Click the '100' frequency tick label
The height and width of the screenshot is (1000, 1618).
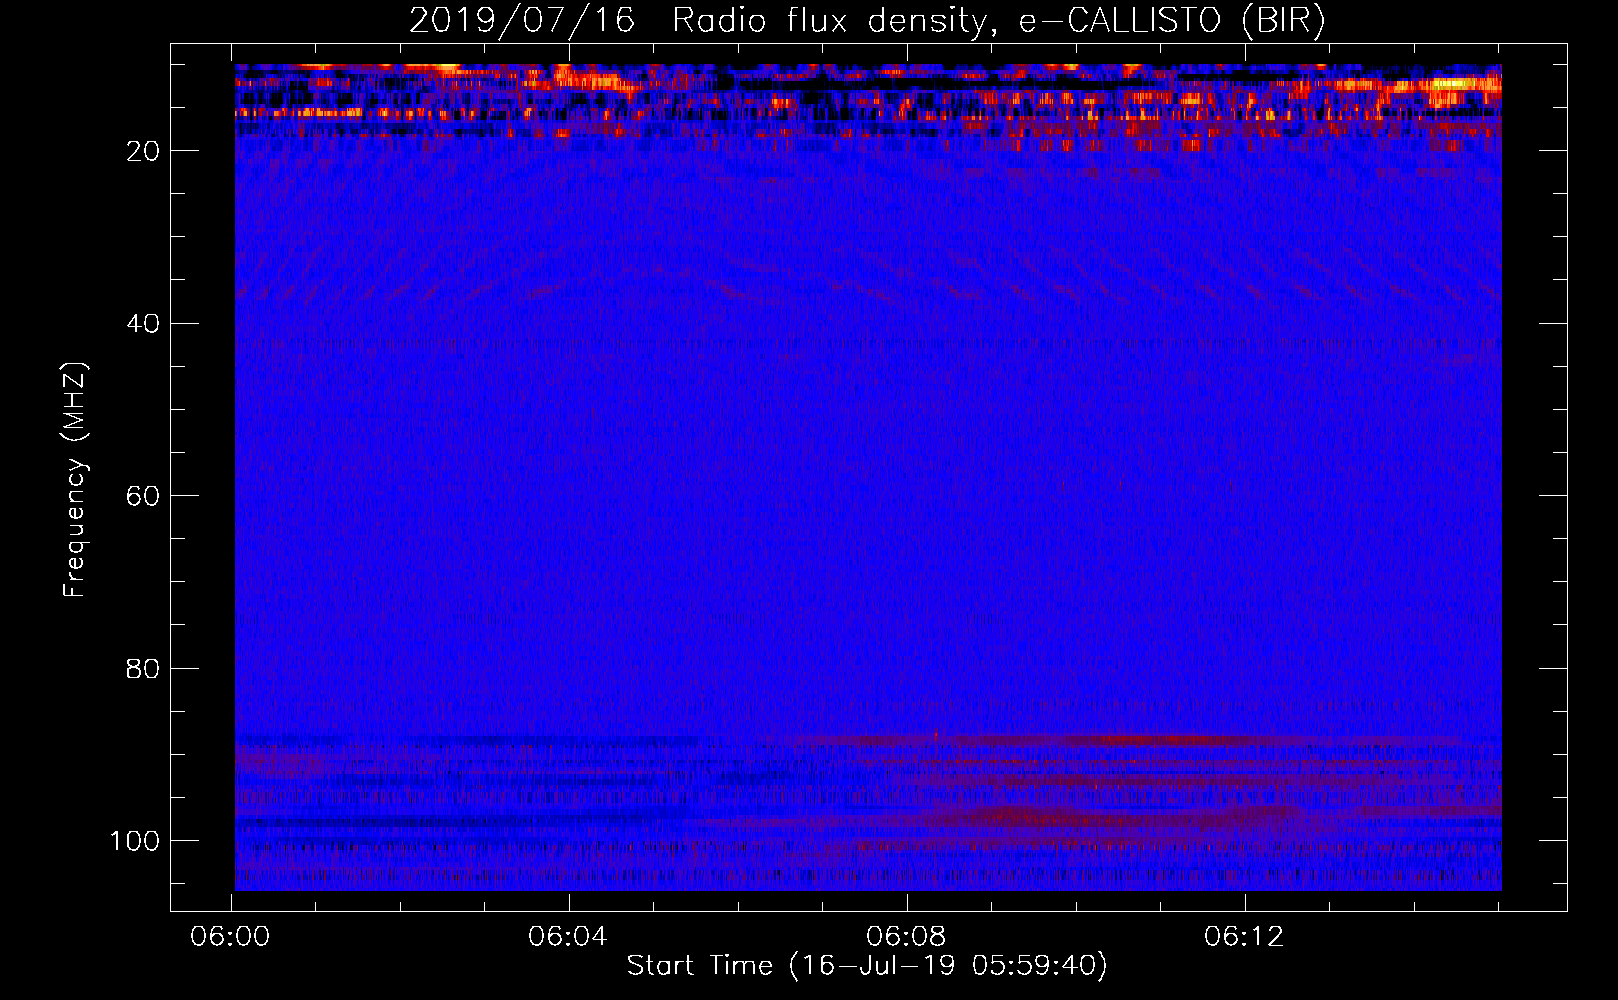(x=135, y=841)
